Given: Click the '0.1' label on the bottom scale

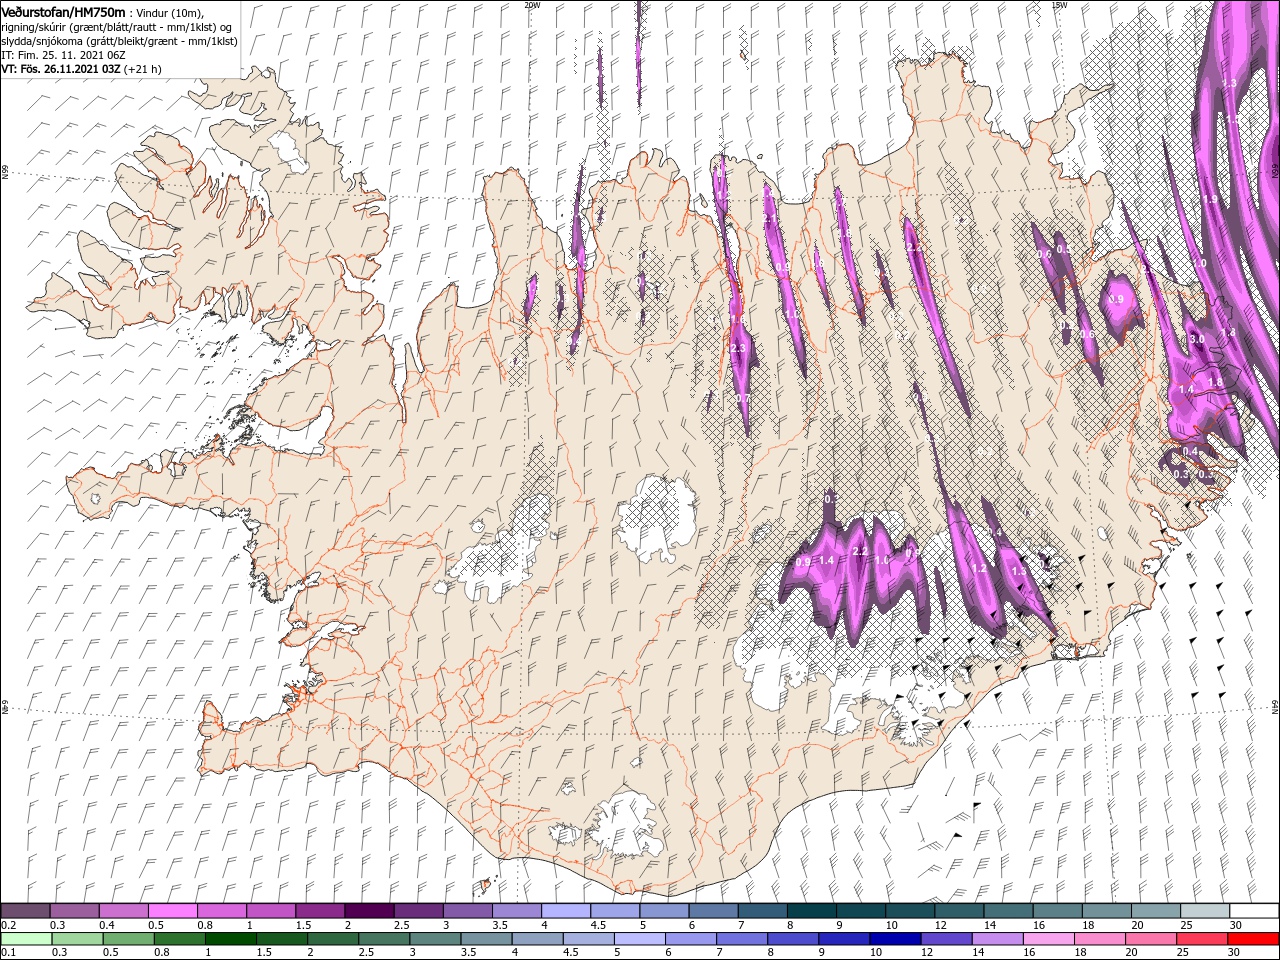Looking at the screenshot, I should click(x=8, y=953).
